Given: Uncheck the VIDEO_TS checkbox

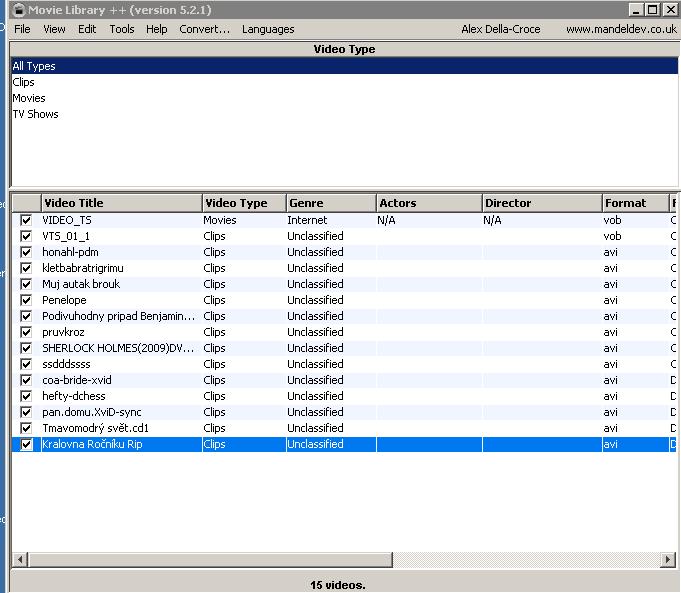Looking at the screenshot, I should (x=26, y=220).
